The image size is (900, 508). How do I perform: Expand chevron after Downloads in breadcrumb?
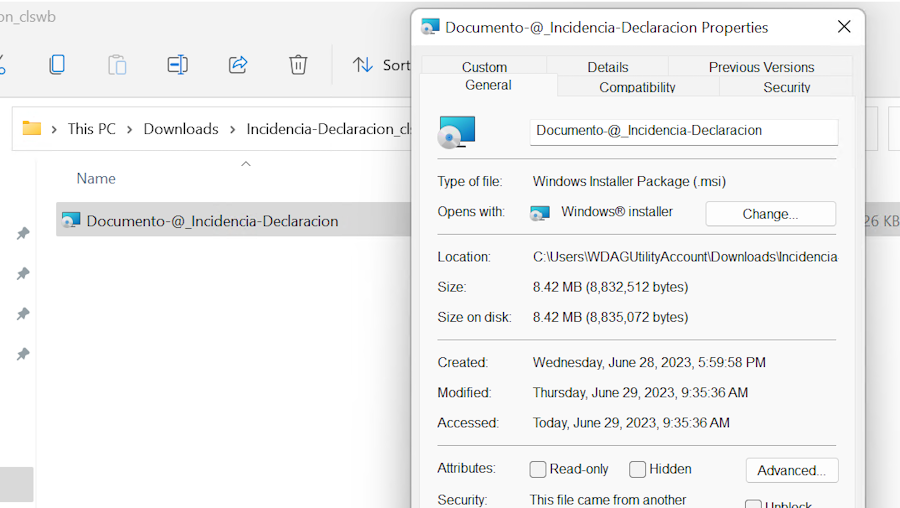coord(232,129)
